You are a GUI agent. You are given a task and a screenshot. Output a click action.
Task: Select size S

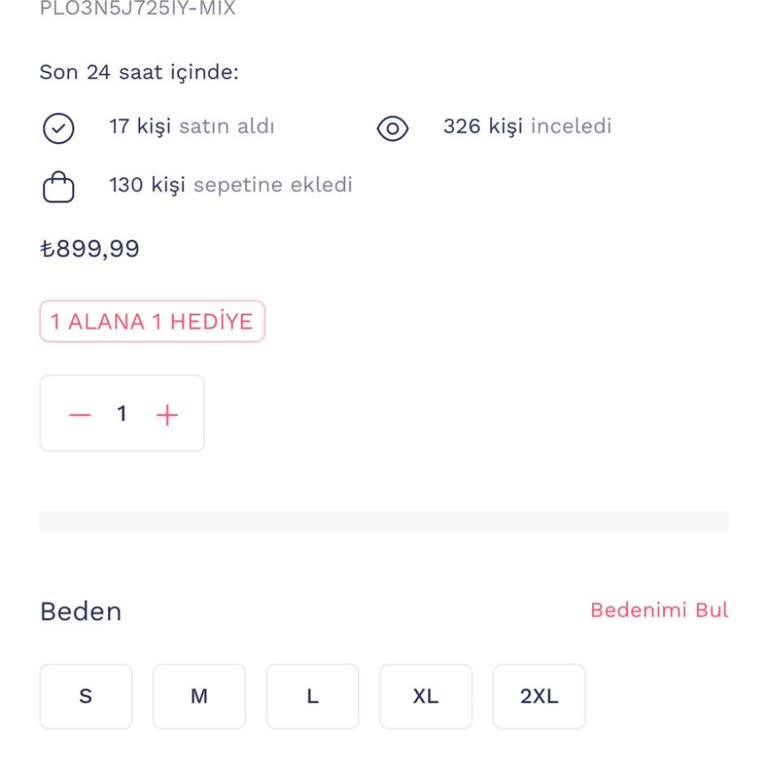[x=86, y=696]
